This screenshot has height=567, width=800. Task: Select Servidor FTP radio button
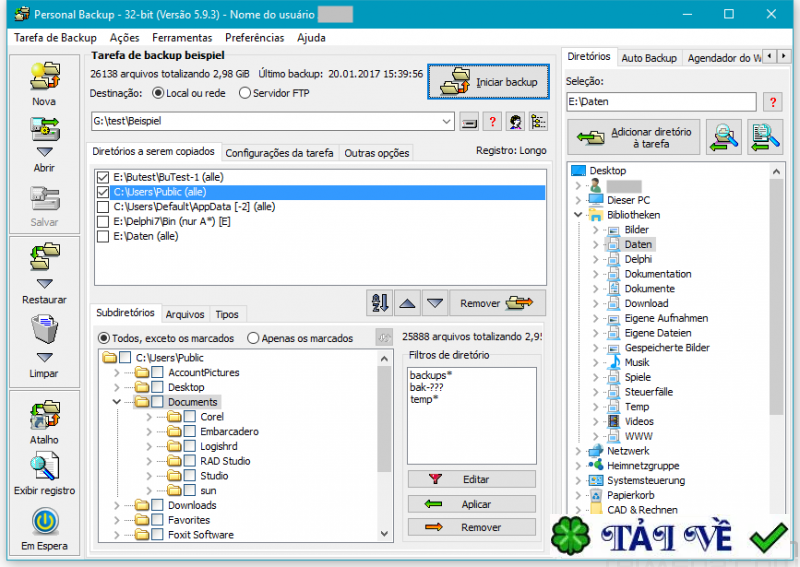(245, 93)
